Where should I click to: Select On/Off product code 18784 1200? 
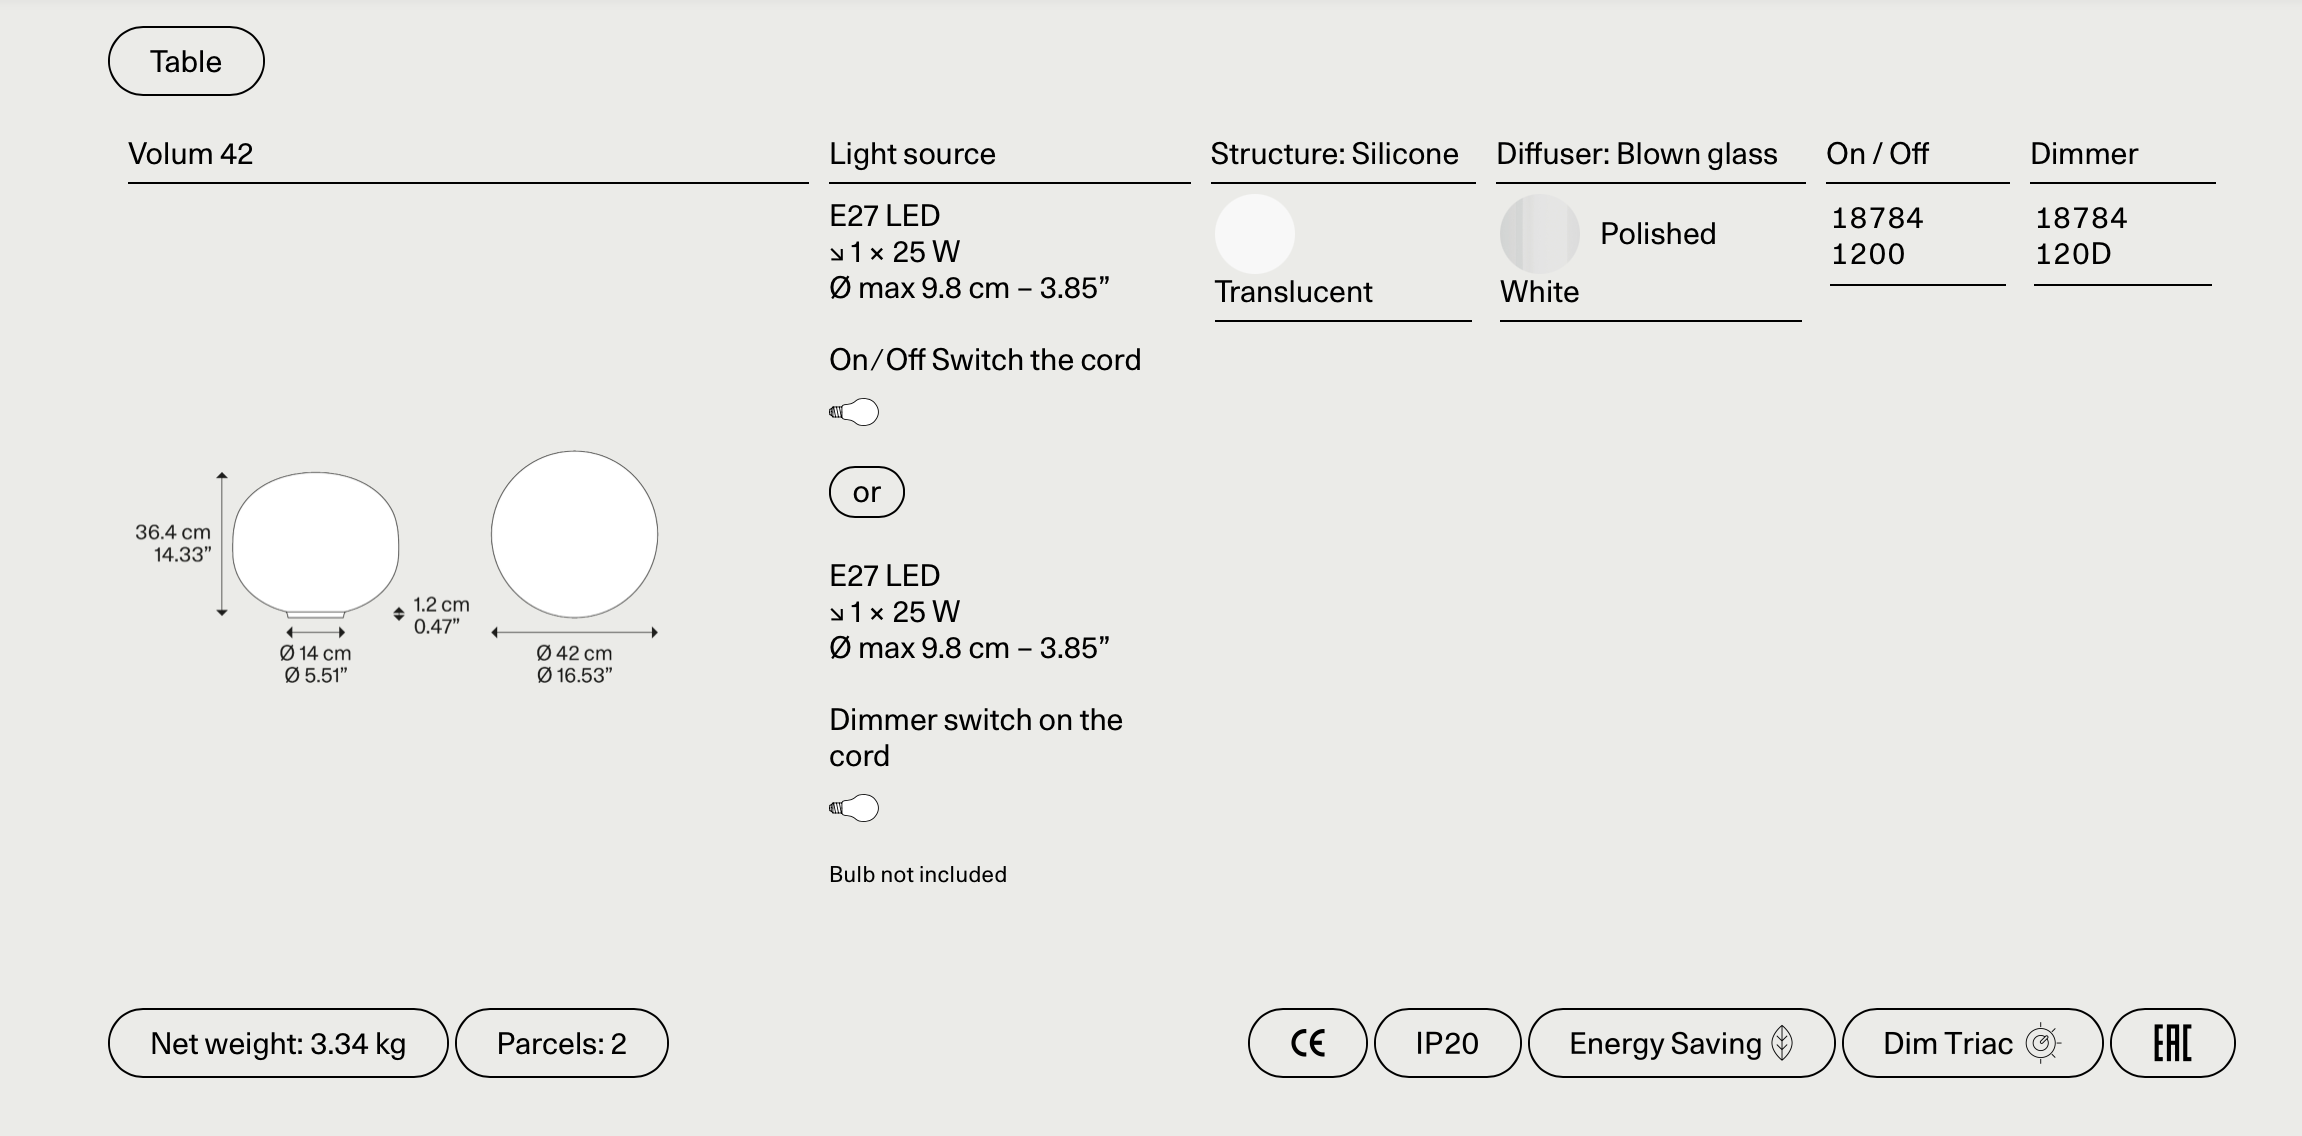pos(1877,236)
